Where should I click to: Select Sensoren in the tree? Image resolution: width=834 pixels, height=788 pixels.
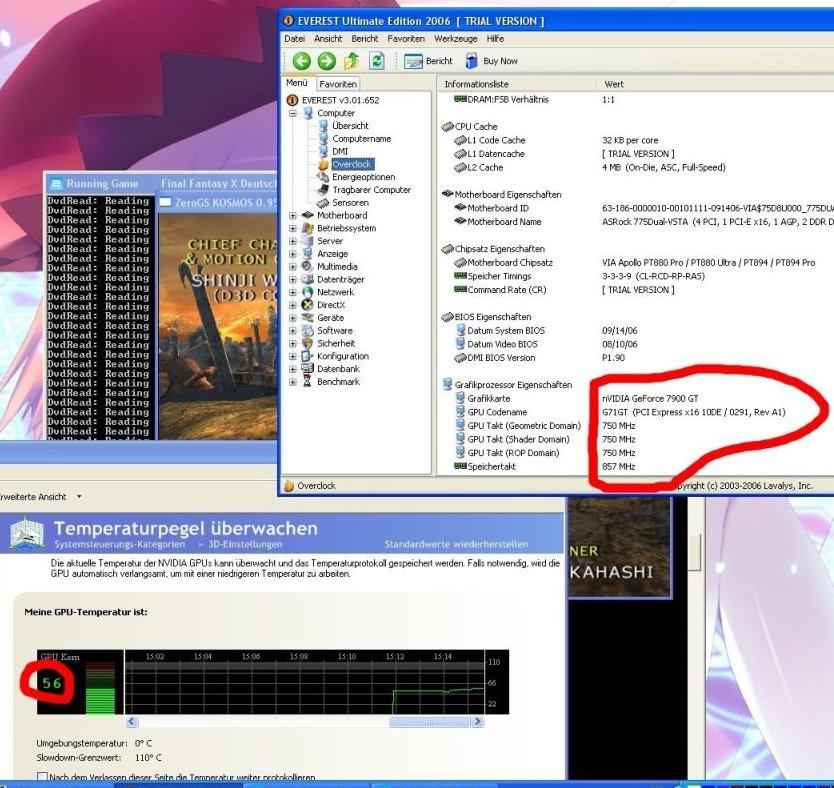pyautogui.click(x=350, y=203)
